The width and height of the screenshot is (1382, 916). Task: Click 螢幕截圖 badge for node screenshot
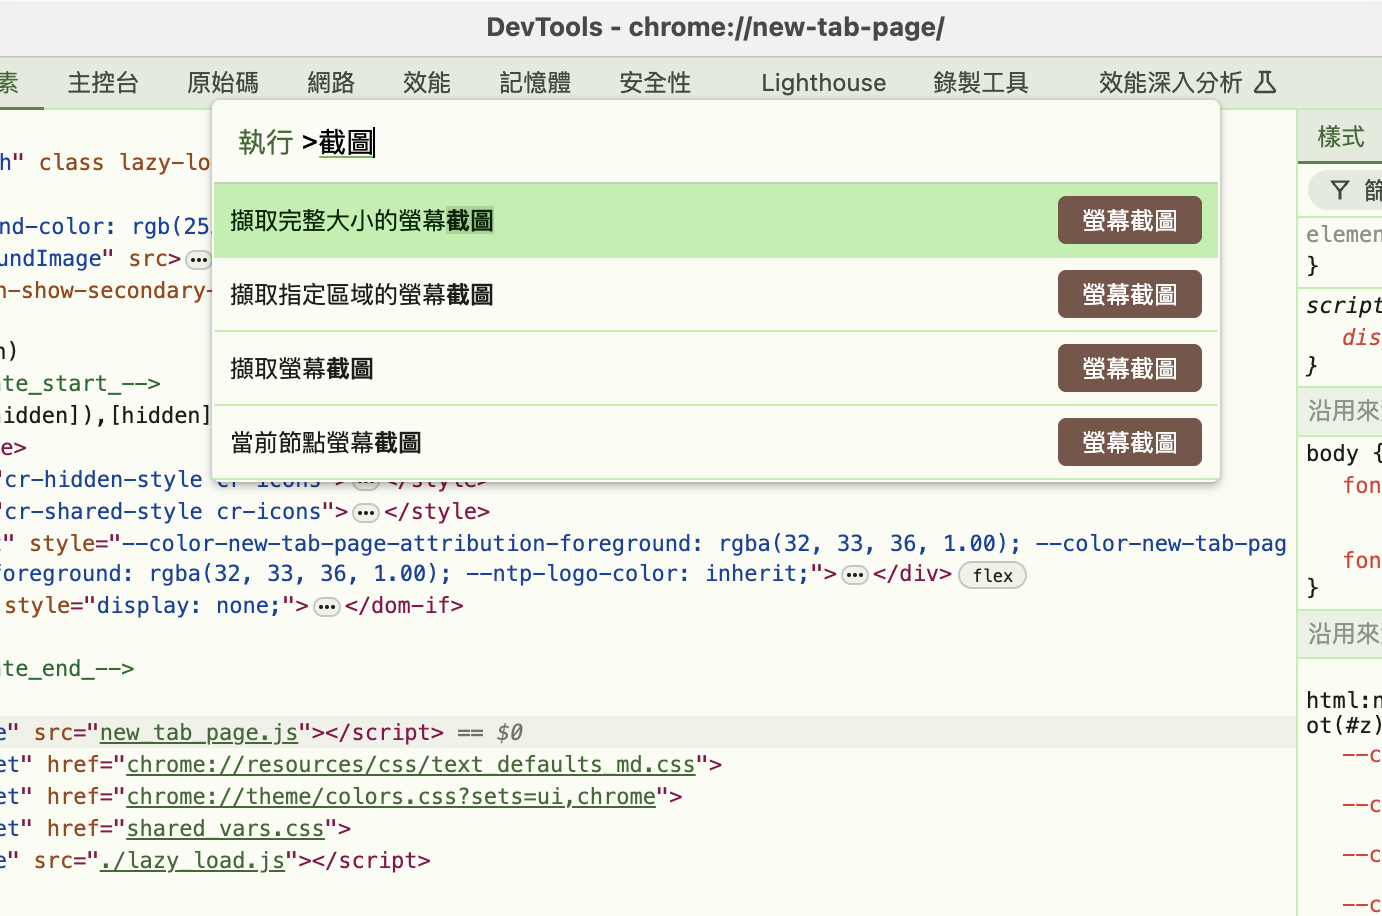pyautogui.click(x=1130, y=442)
